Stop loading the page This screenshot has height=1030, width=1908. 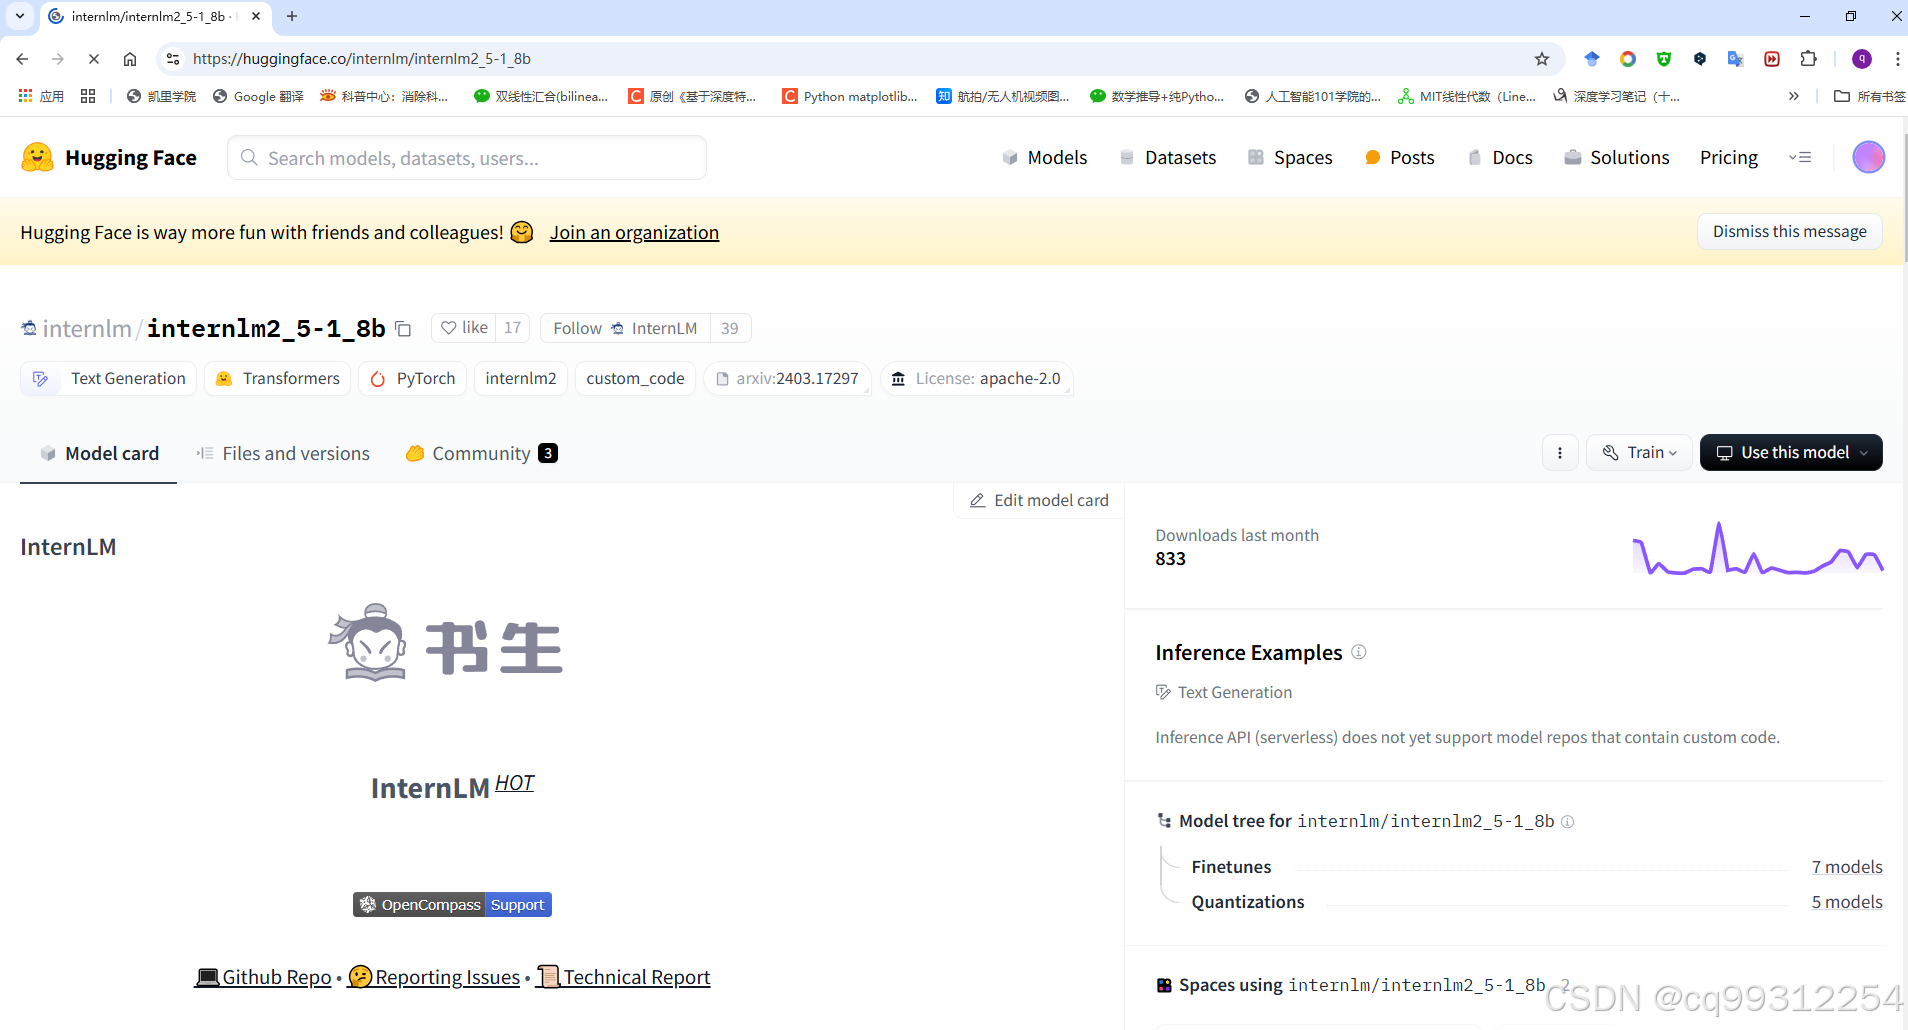[93, 59]
